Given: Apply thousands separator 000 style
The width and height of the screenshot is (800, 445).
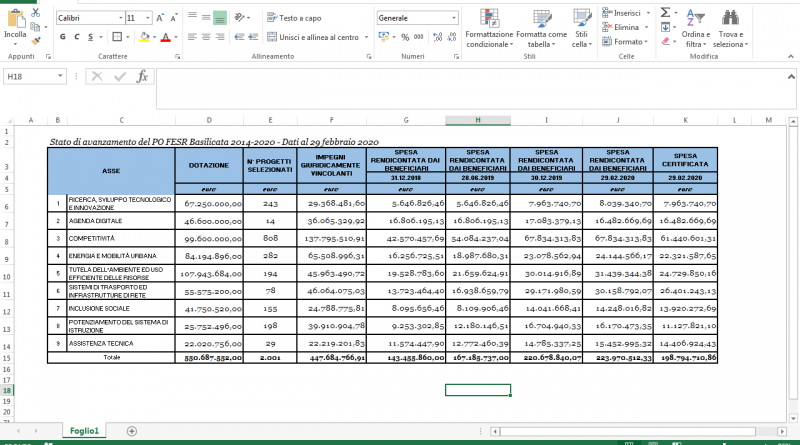Looking at the screenshot, I should coord(419,37).
